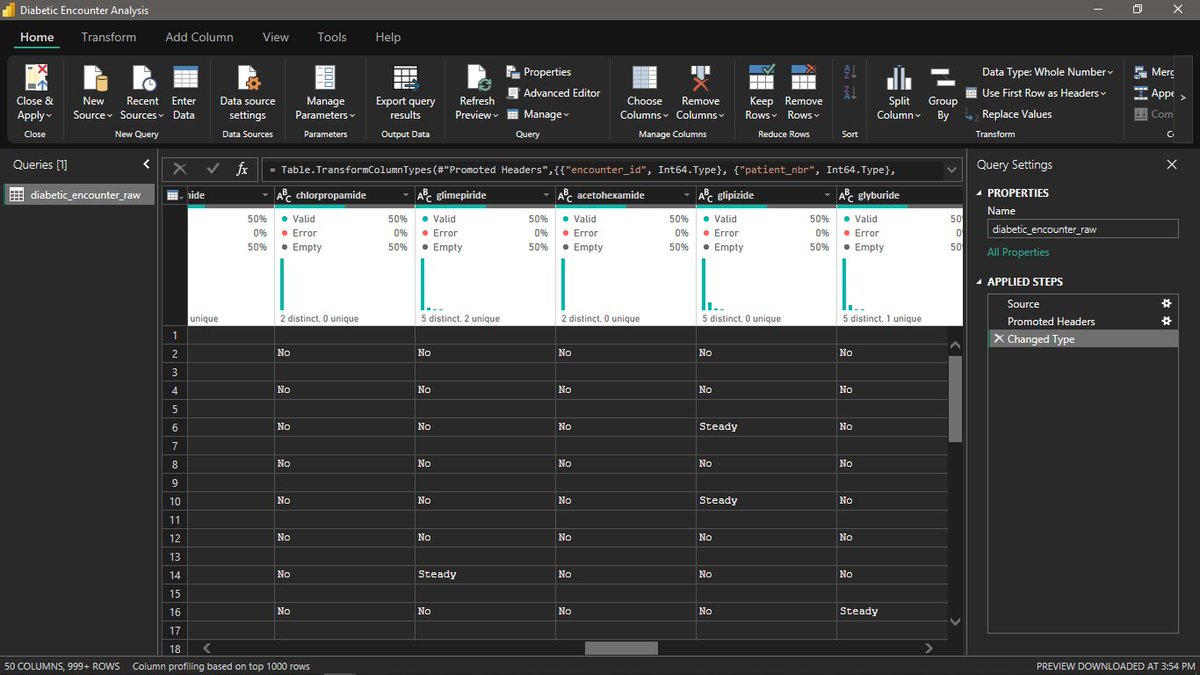Open glipizide column filter dropdown
Viewport: 1200px width, 675px height.
click(826, 195)
